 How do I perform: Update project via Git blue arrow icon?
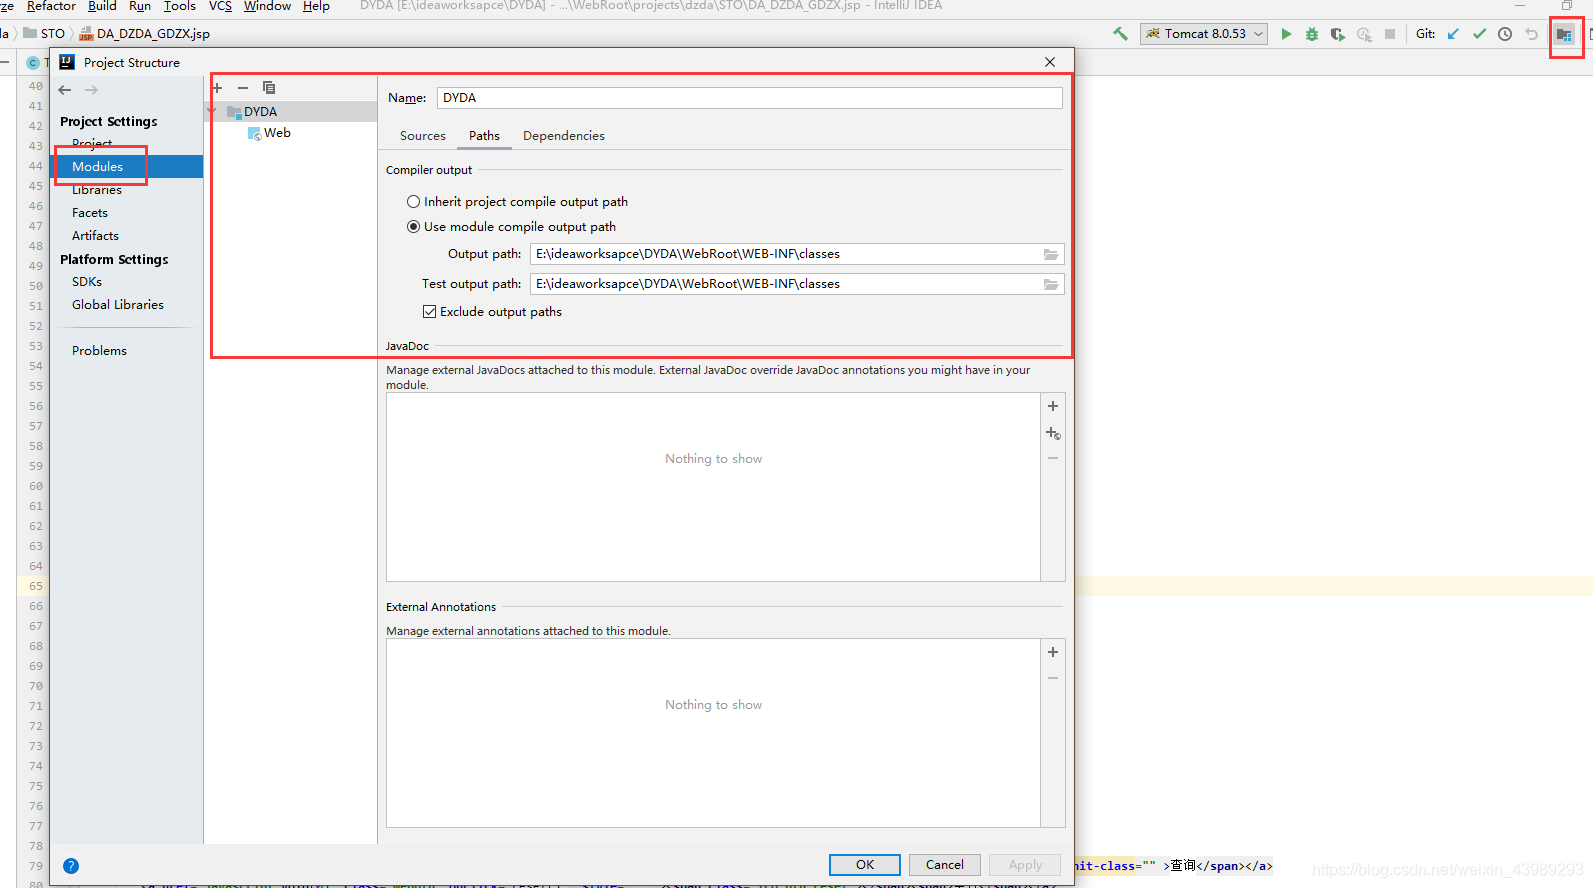(1453, 34)
